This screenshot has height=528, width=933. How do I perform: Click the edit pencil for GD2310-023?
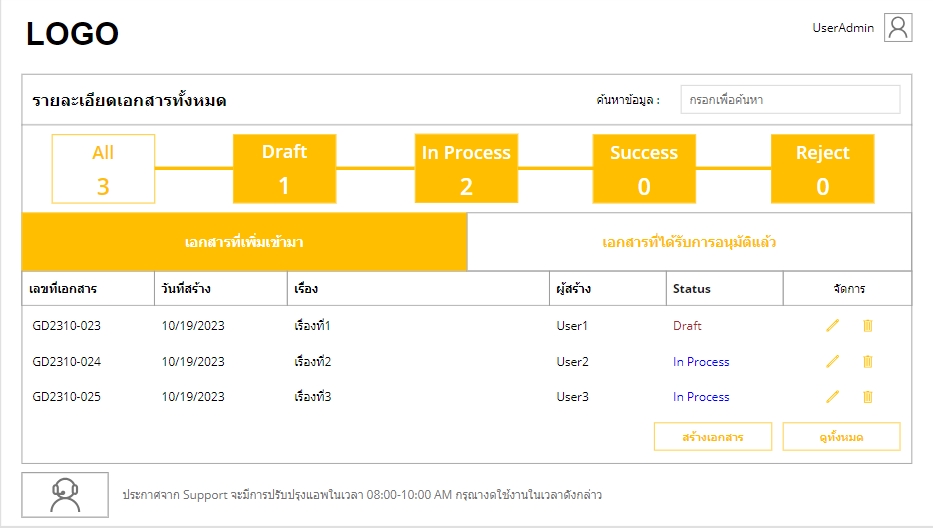832,325
